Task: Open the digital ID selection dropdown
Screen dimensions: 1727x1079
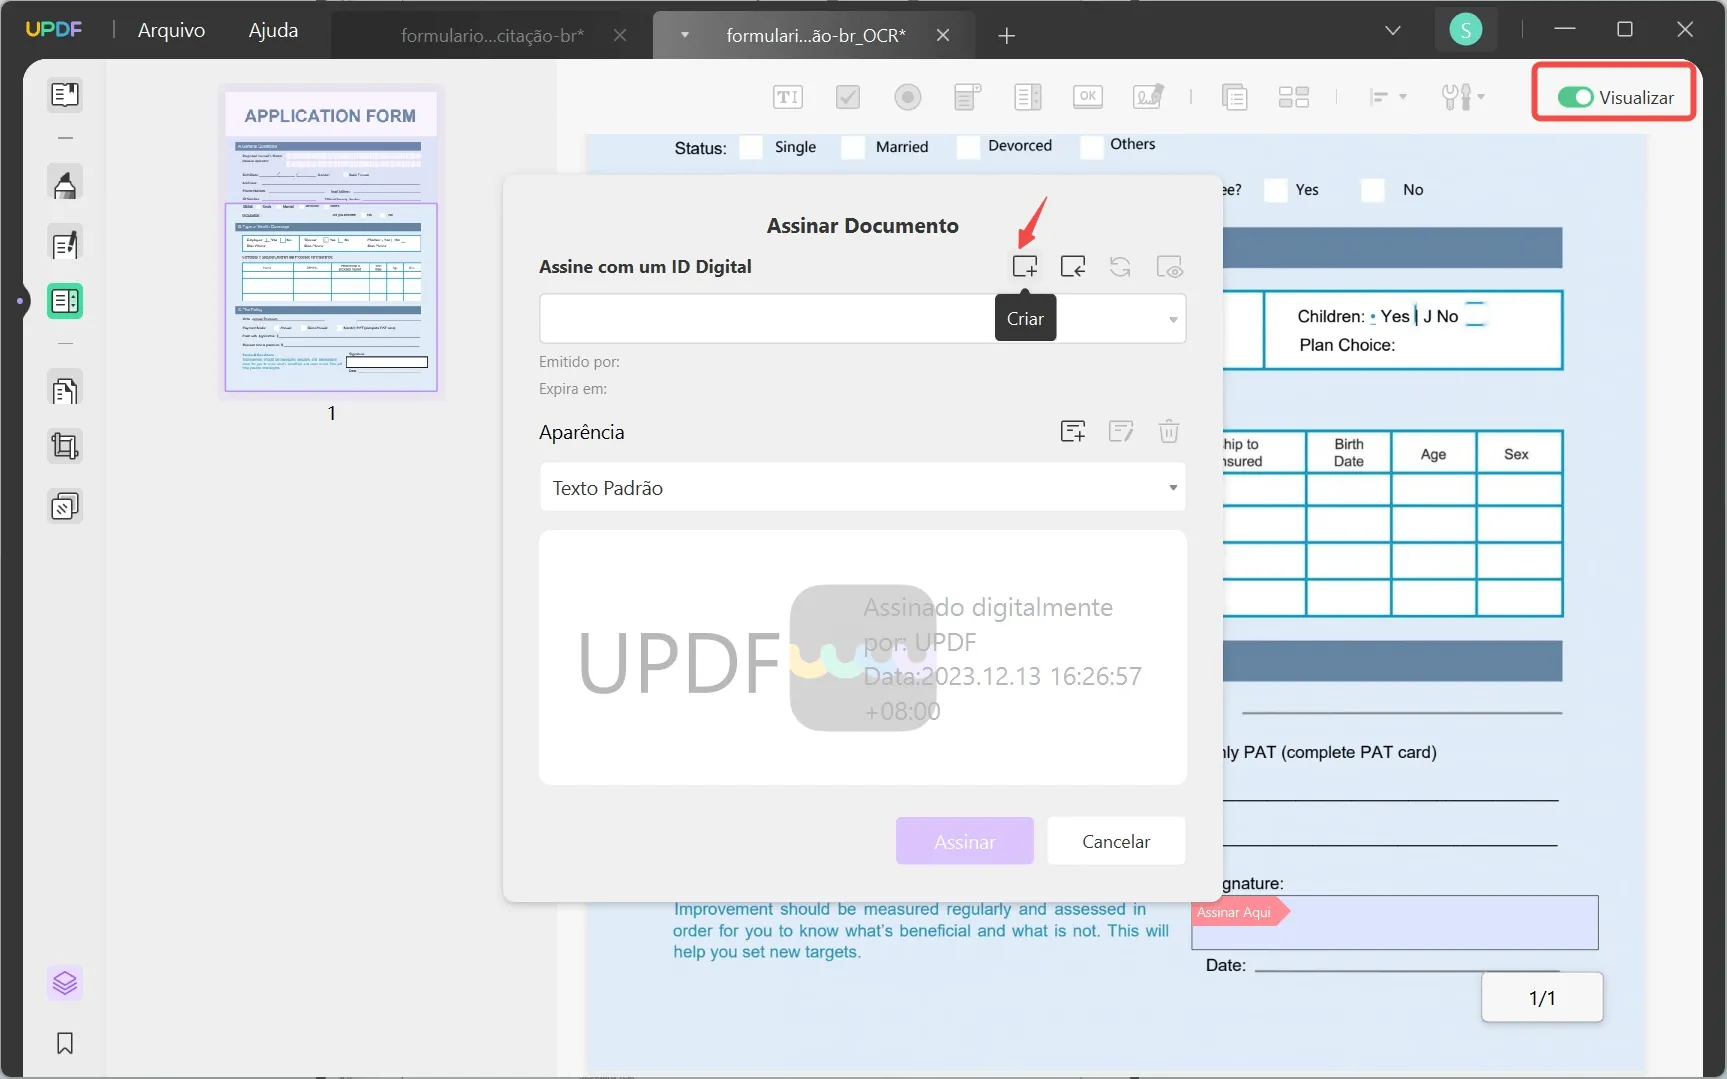Action: (x=862, y=319)
